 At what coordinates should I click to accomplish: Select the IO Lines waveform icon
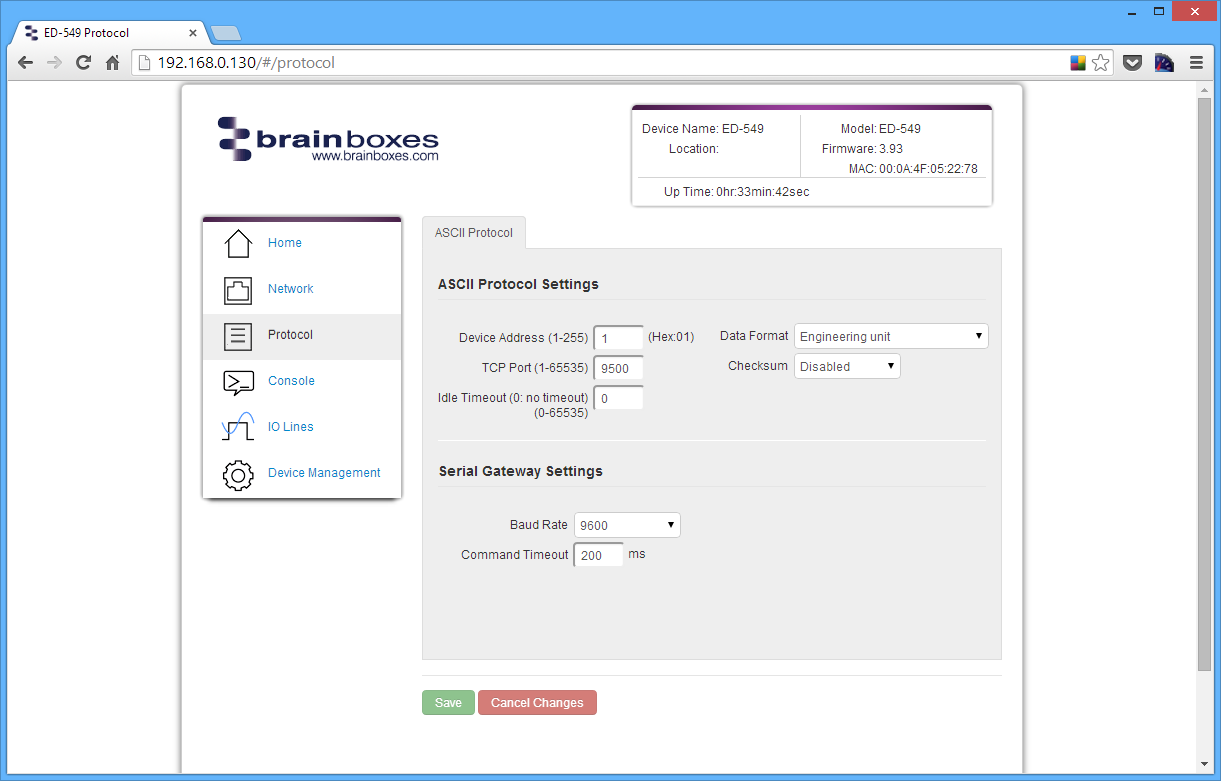pyautogui.click(x=237, y=426)
